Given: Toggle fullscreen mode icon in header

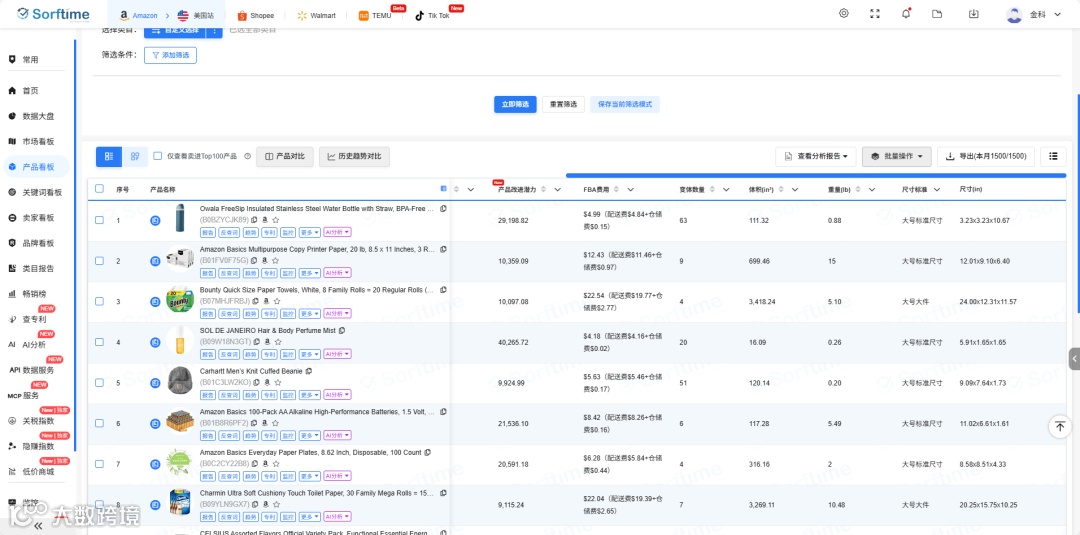Looking at the screenshot, I should click(x=875, y=14).
